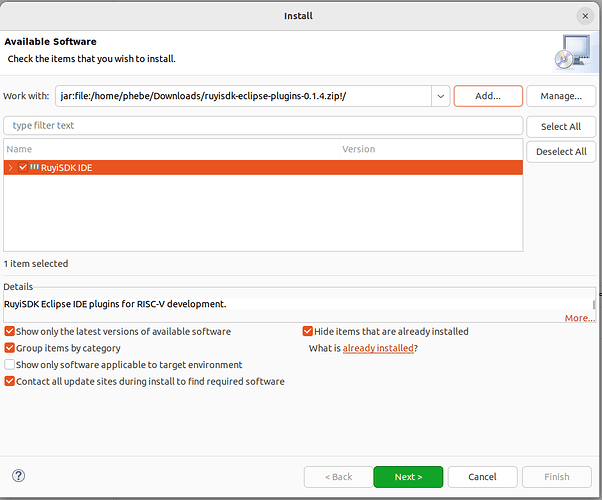Click the Name column header
602x500 pixels.
click(x=172, y=149)
